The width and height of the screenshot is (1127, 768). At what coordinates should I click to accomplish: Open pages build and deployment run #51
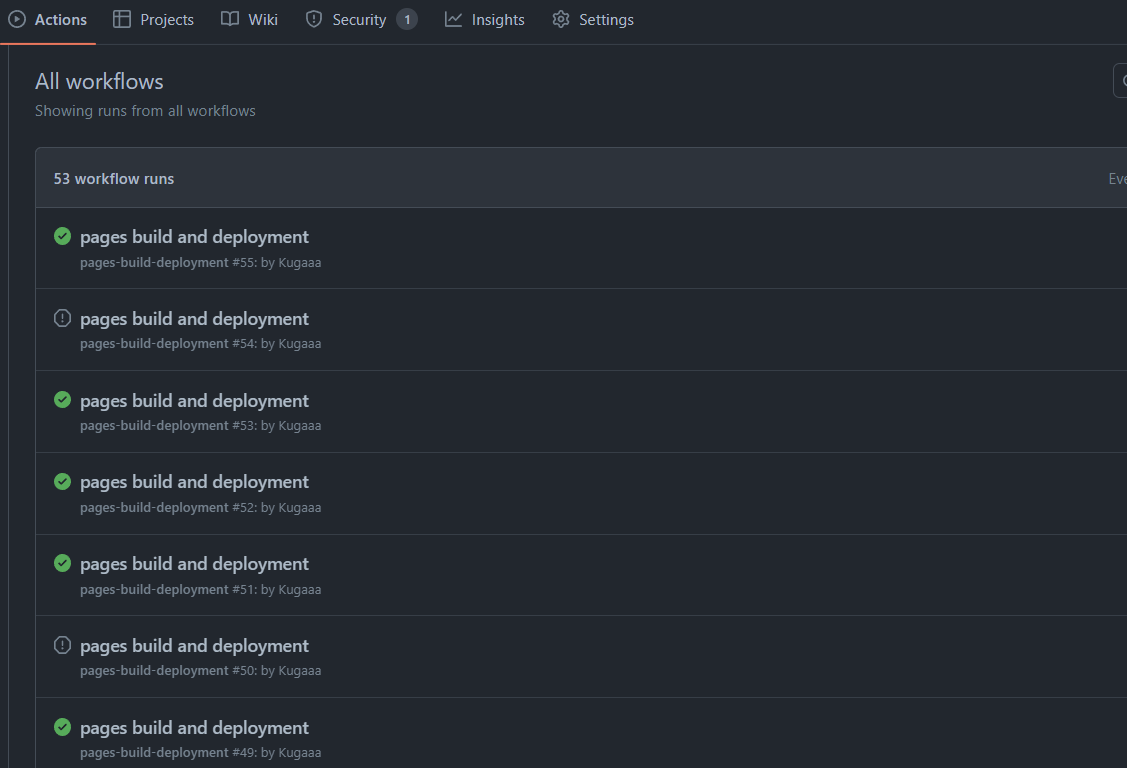194,563
